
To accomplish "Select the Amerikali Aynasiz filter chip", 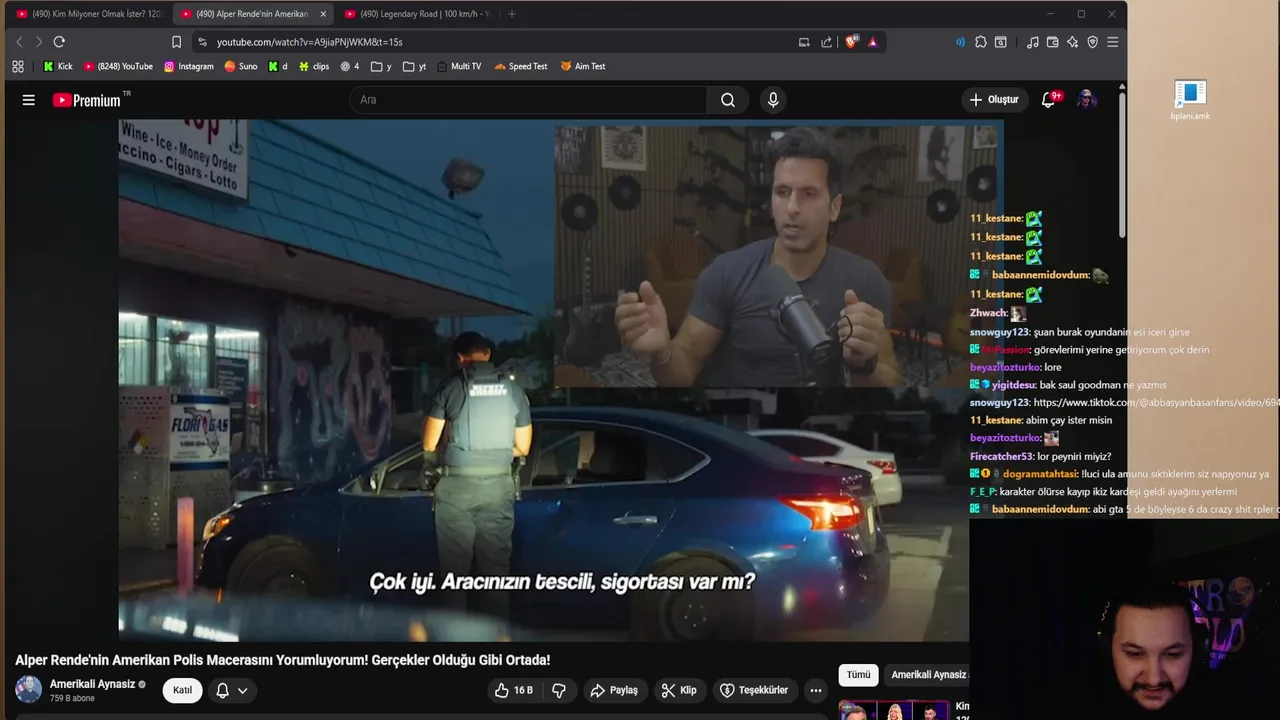I will 929,675.
